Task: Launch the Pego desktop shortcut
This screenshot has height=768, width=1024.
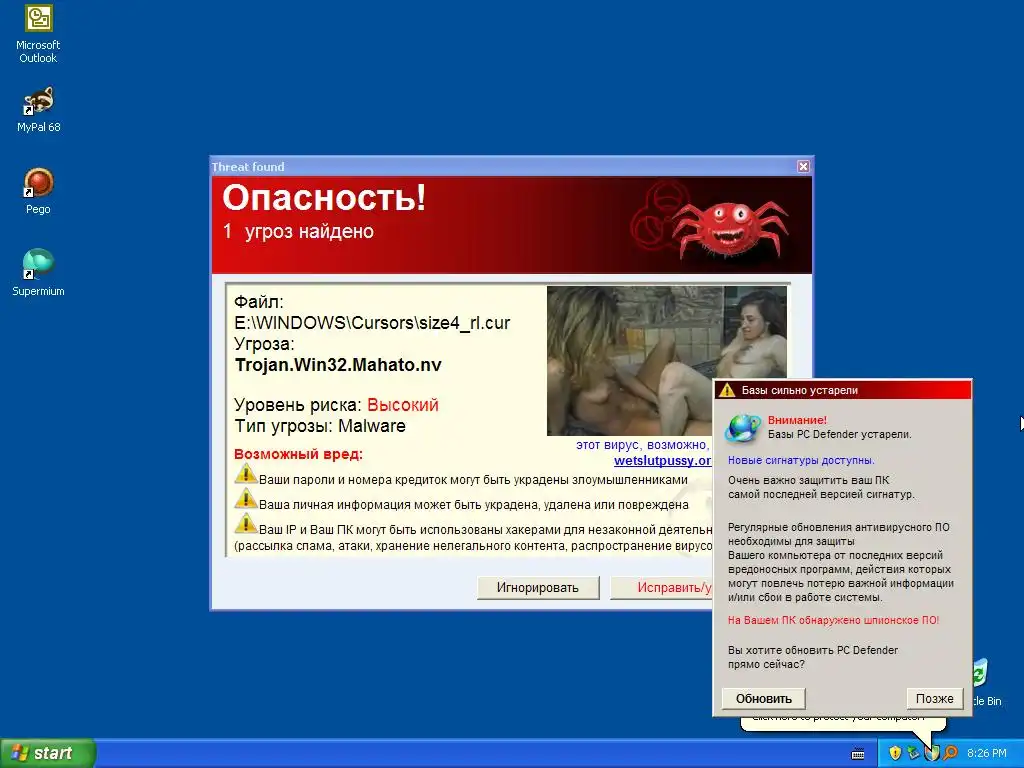Action: (x=38, y=191)
